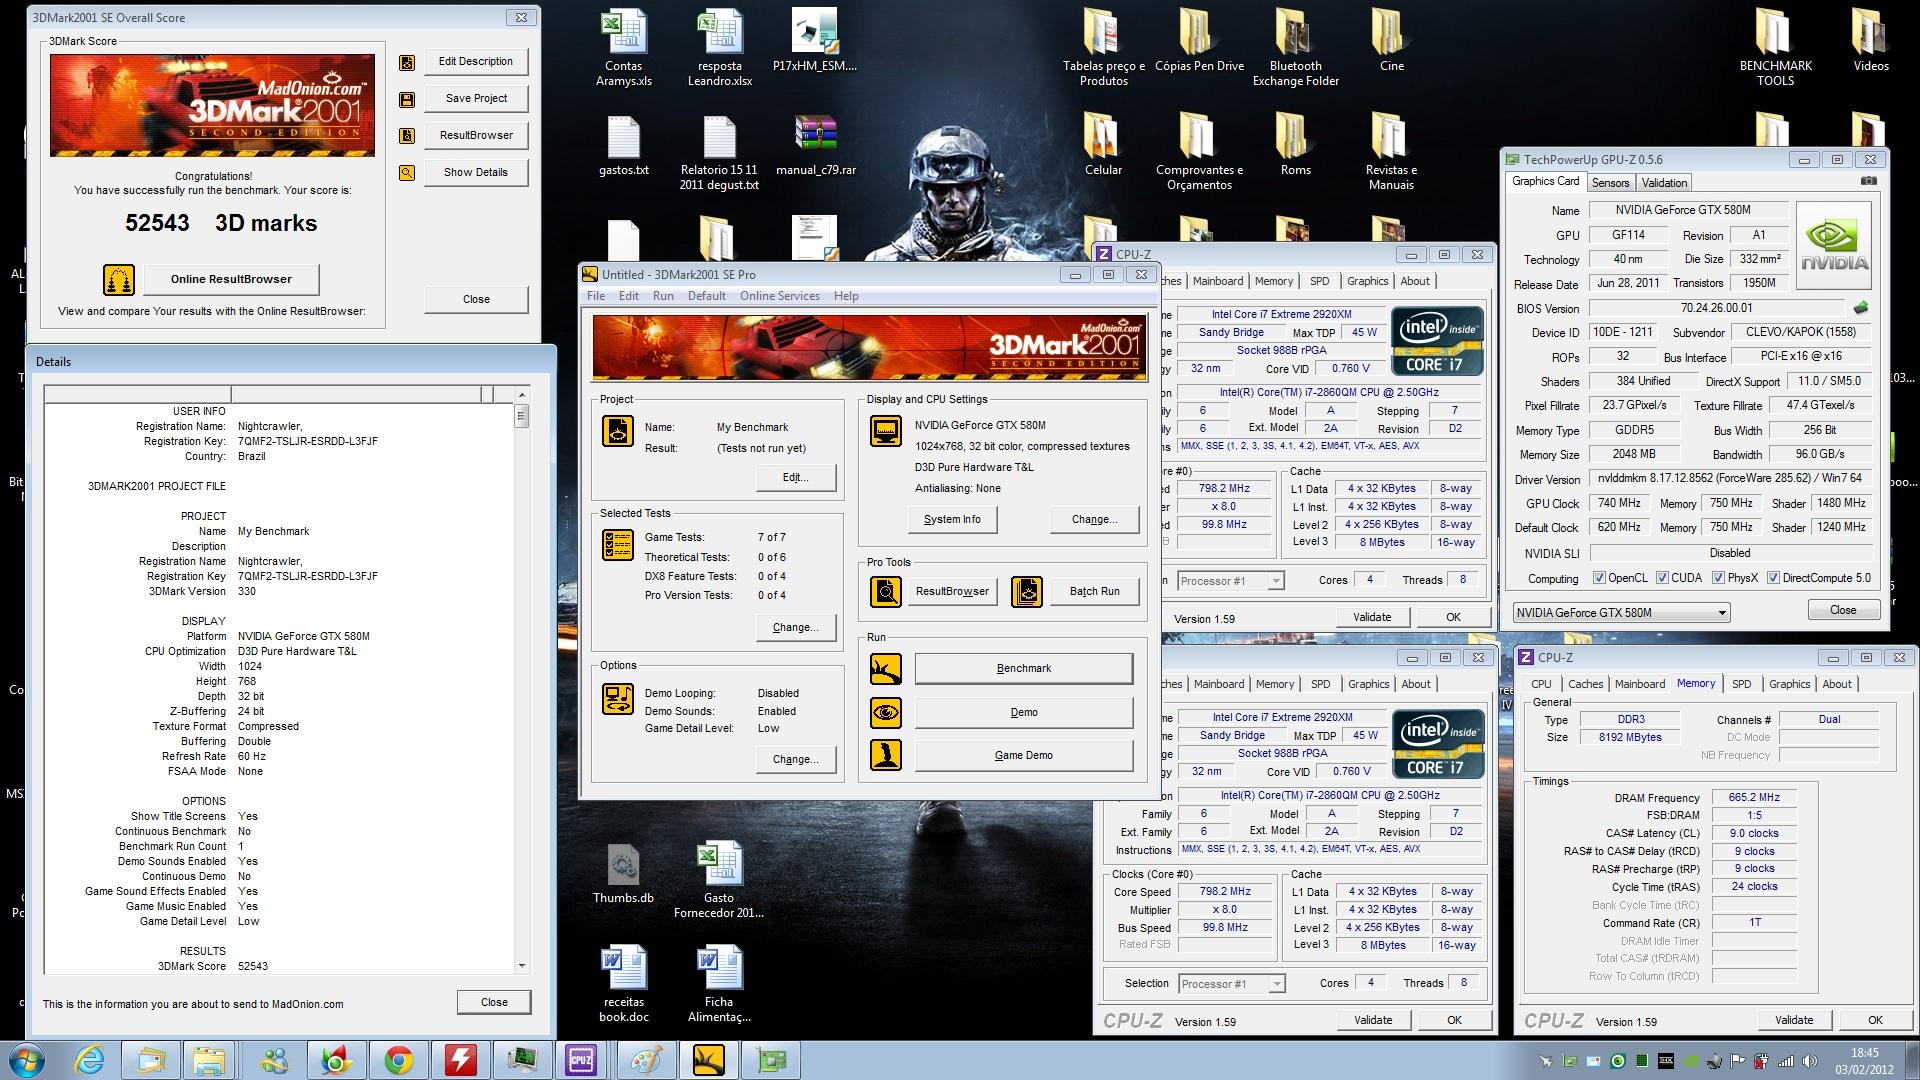The height and width of the screenshot is (1080, 1920).
Task: Click the Online ResultBrowser button
Action: [x=231, y=279]
